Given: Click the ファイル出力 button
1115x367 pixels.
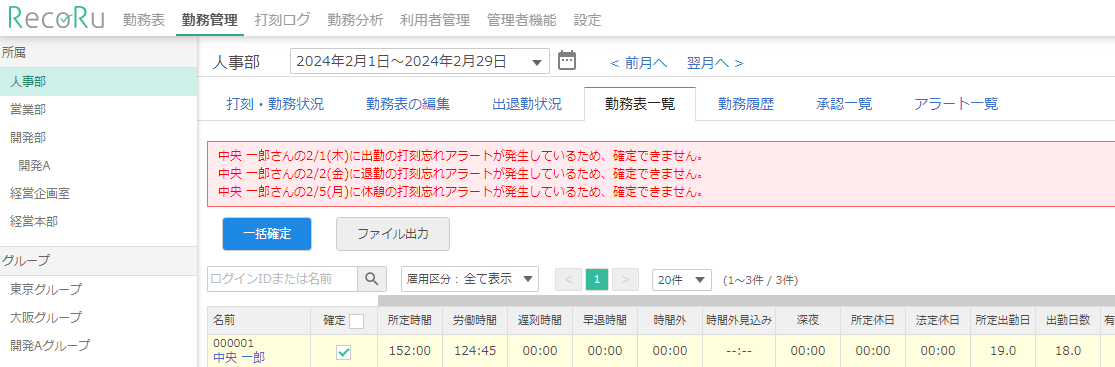Looking at the screenshot, I should (393, 234).
